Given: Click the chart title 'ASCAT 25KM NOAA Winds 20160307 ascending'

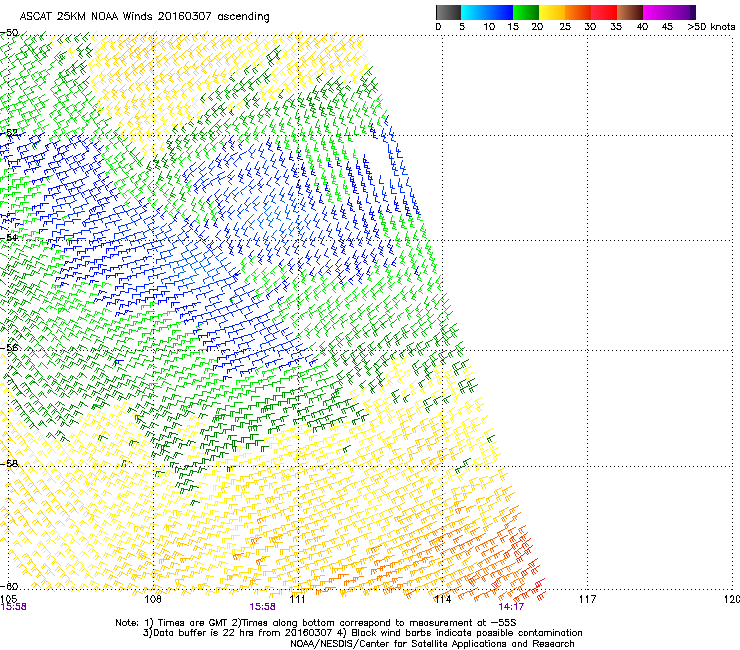Looking at the screenshot, I should tap(144, 17).
